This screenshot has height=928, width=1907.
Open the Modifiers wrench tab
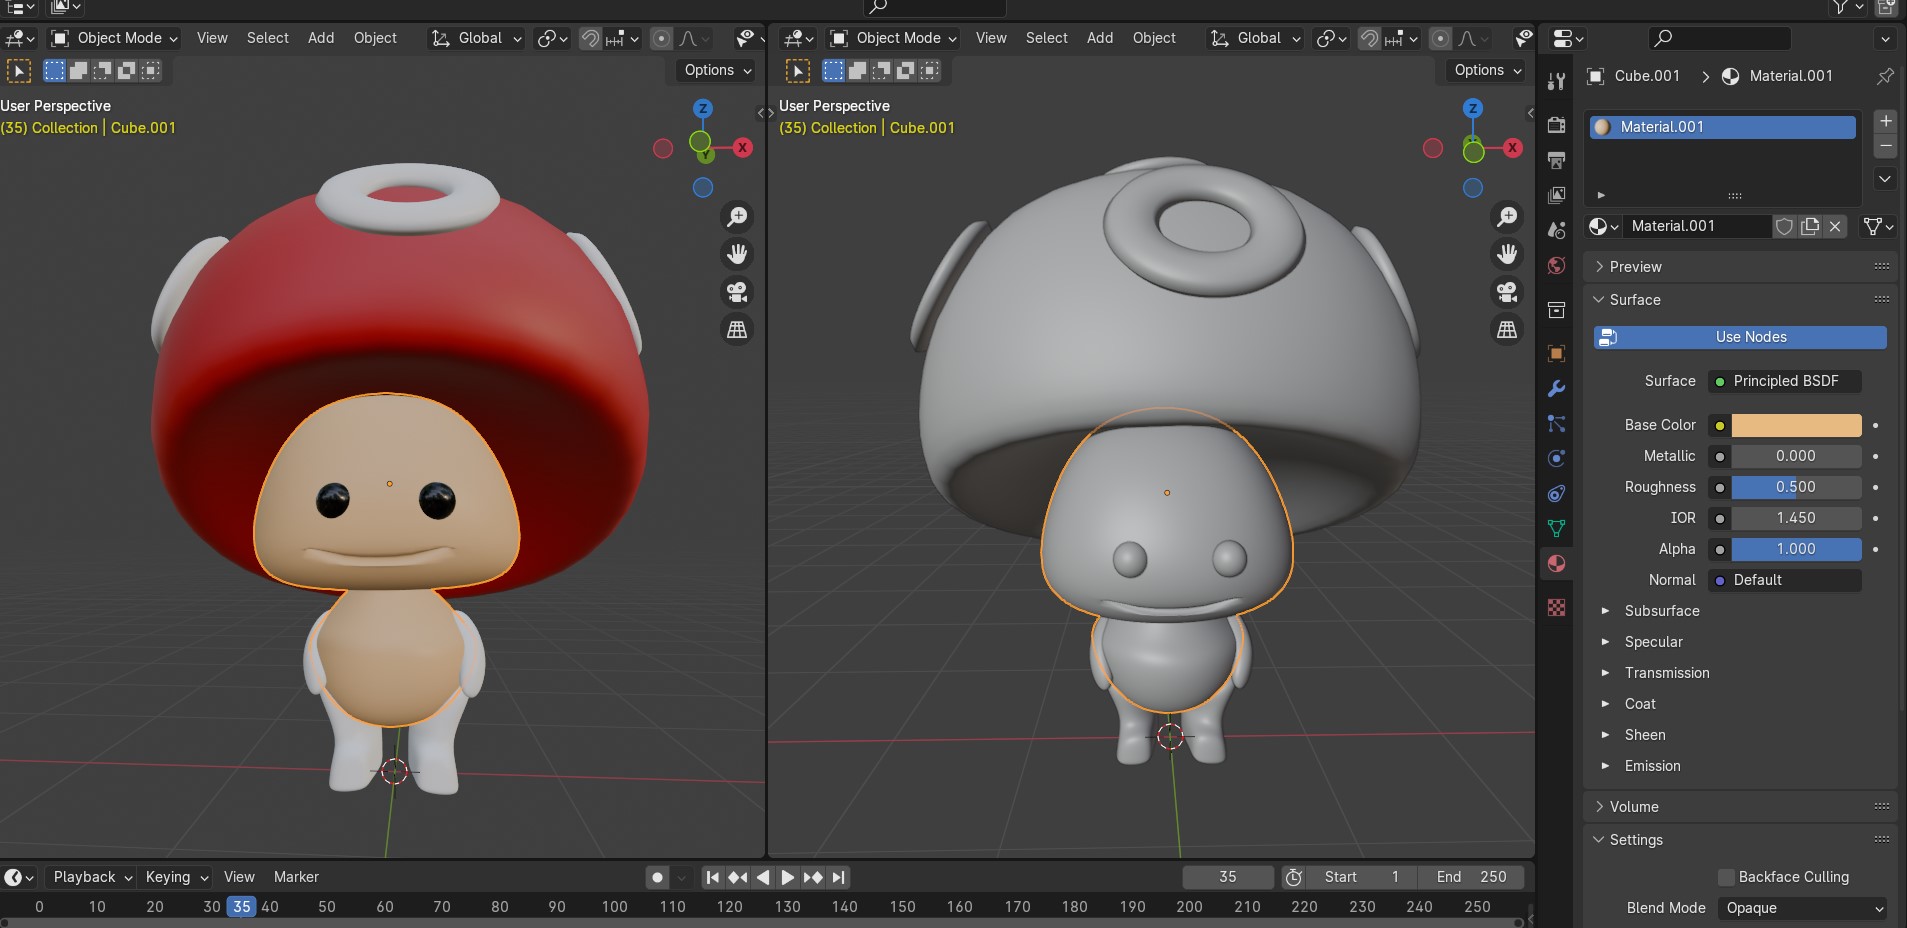click(1556, 388)
